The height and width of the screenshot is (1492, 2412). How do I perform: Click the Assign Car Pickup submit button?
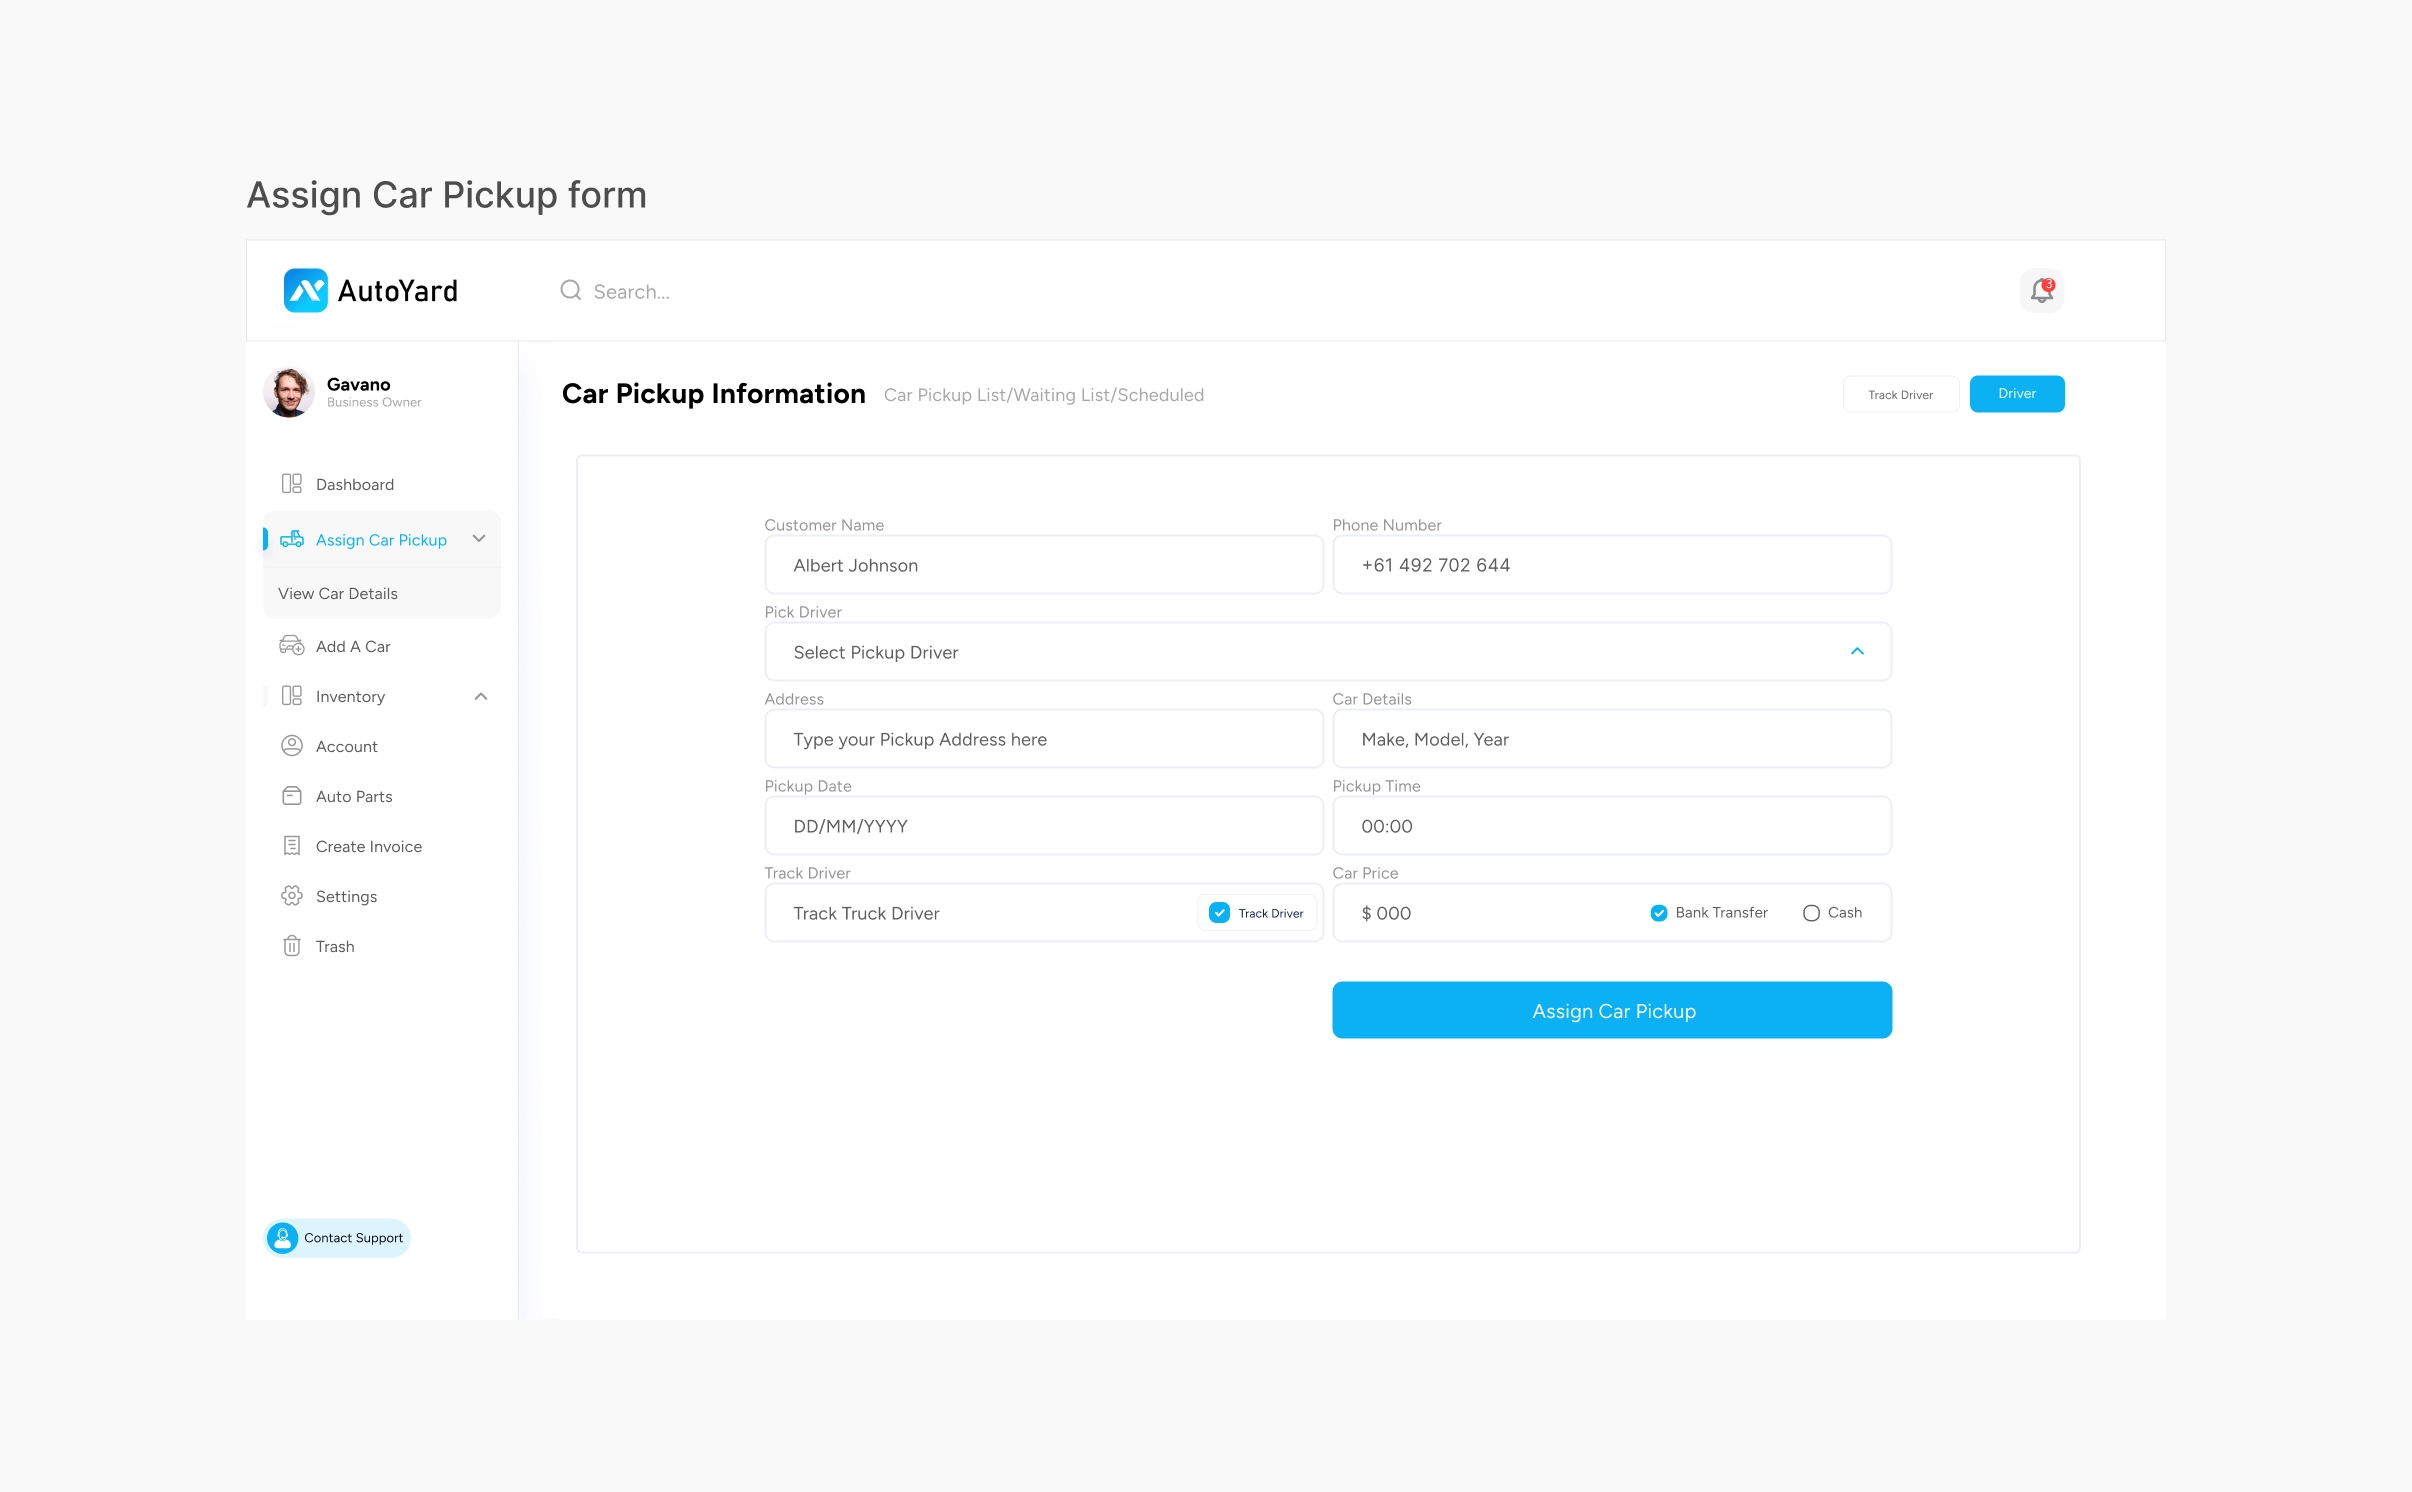pyautogui.click(x=1612, y=1010)
